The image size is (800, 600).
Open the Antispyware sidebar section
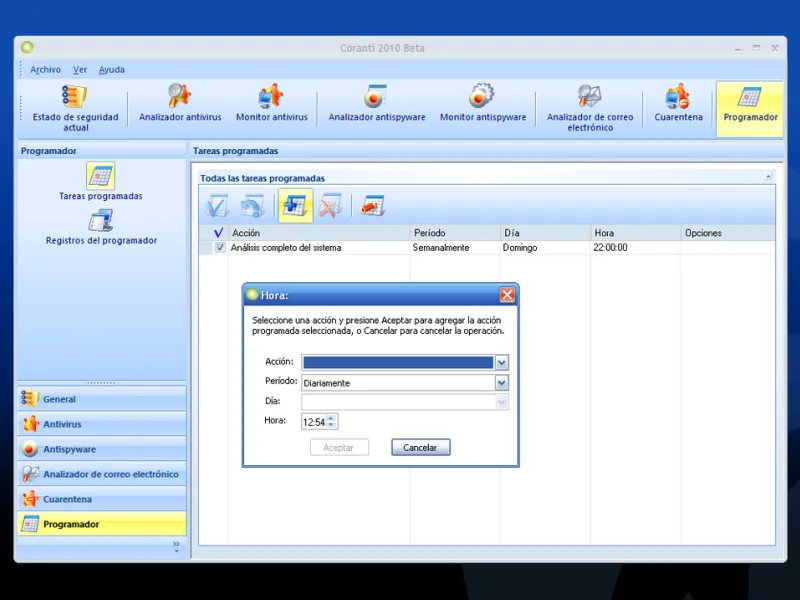(102, 448)
